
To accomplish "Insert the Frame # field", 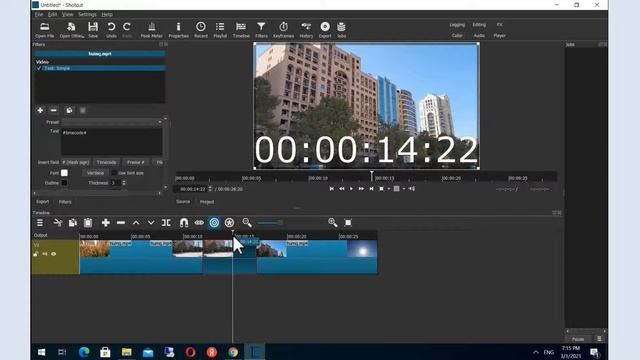I will point(136,162).
